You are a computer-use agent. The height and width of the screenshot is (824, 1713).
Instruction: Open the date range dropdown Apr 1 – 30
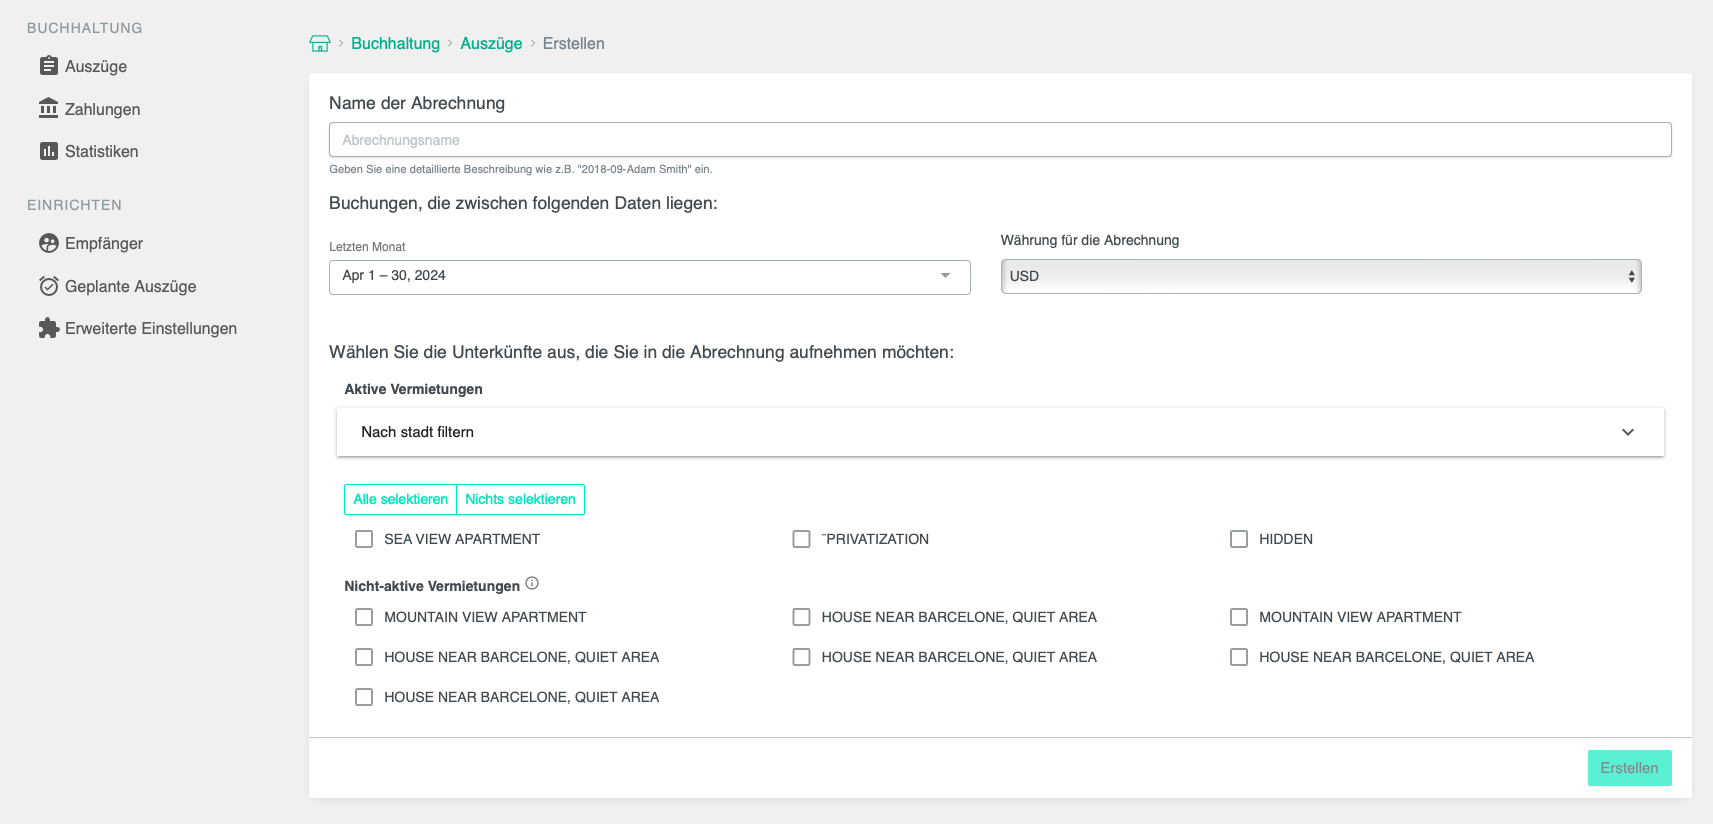pos(649,277)
